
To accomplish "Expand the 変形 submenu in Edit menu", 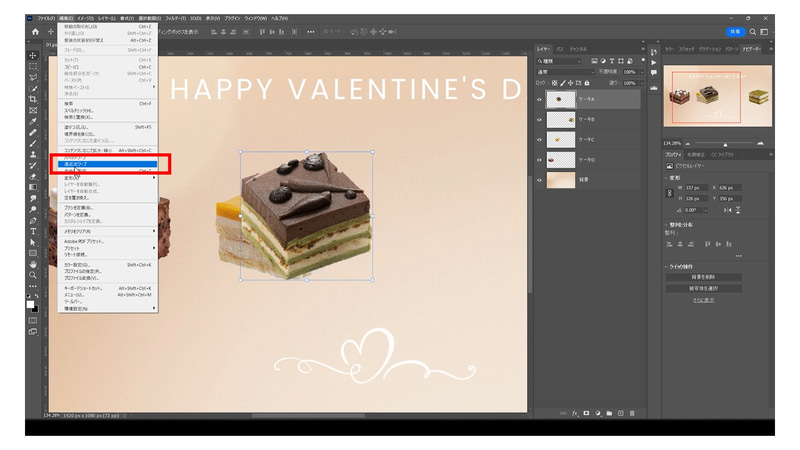I will pos(108,178).
